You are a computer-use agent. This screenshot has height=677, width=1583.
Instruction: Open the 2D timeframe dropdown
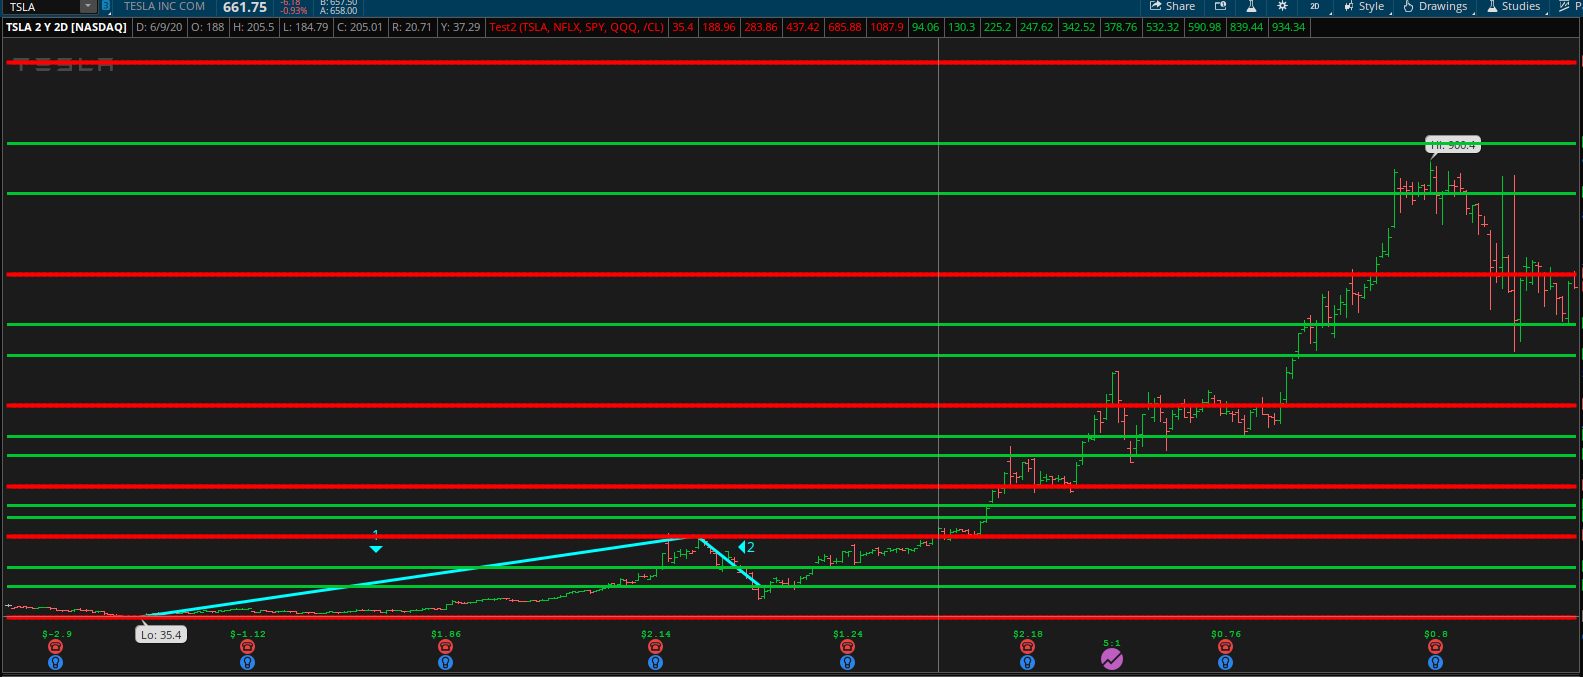[1315, 6]
